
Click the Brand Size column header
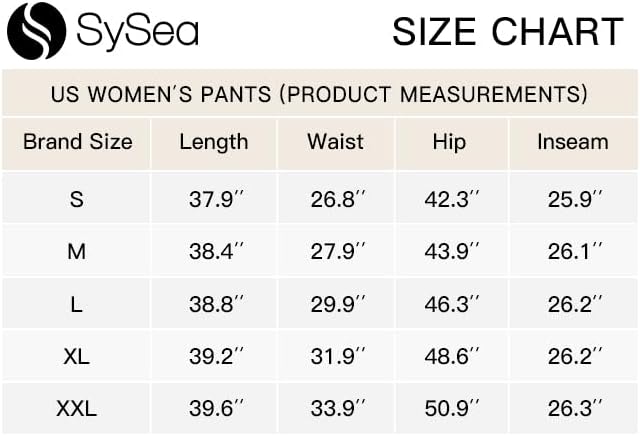(x=77, y=142)
